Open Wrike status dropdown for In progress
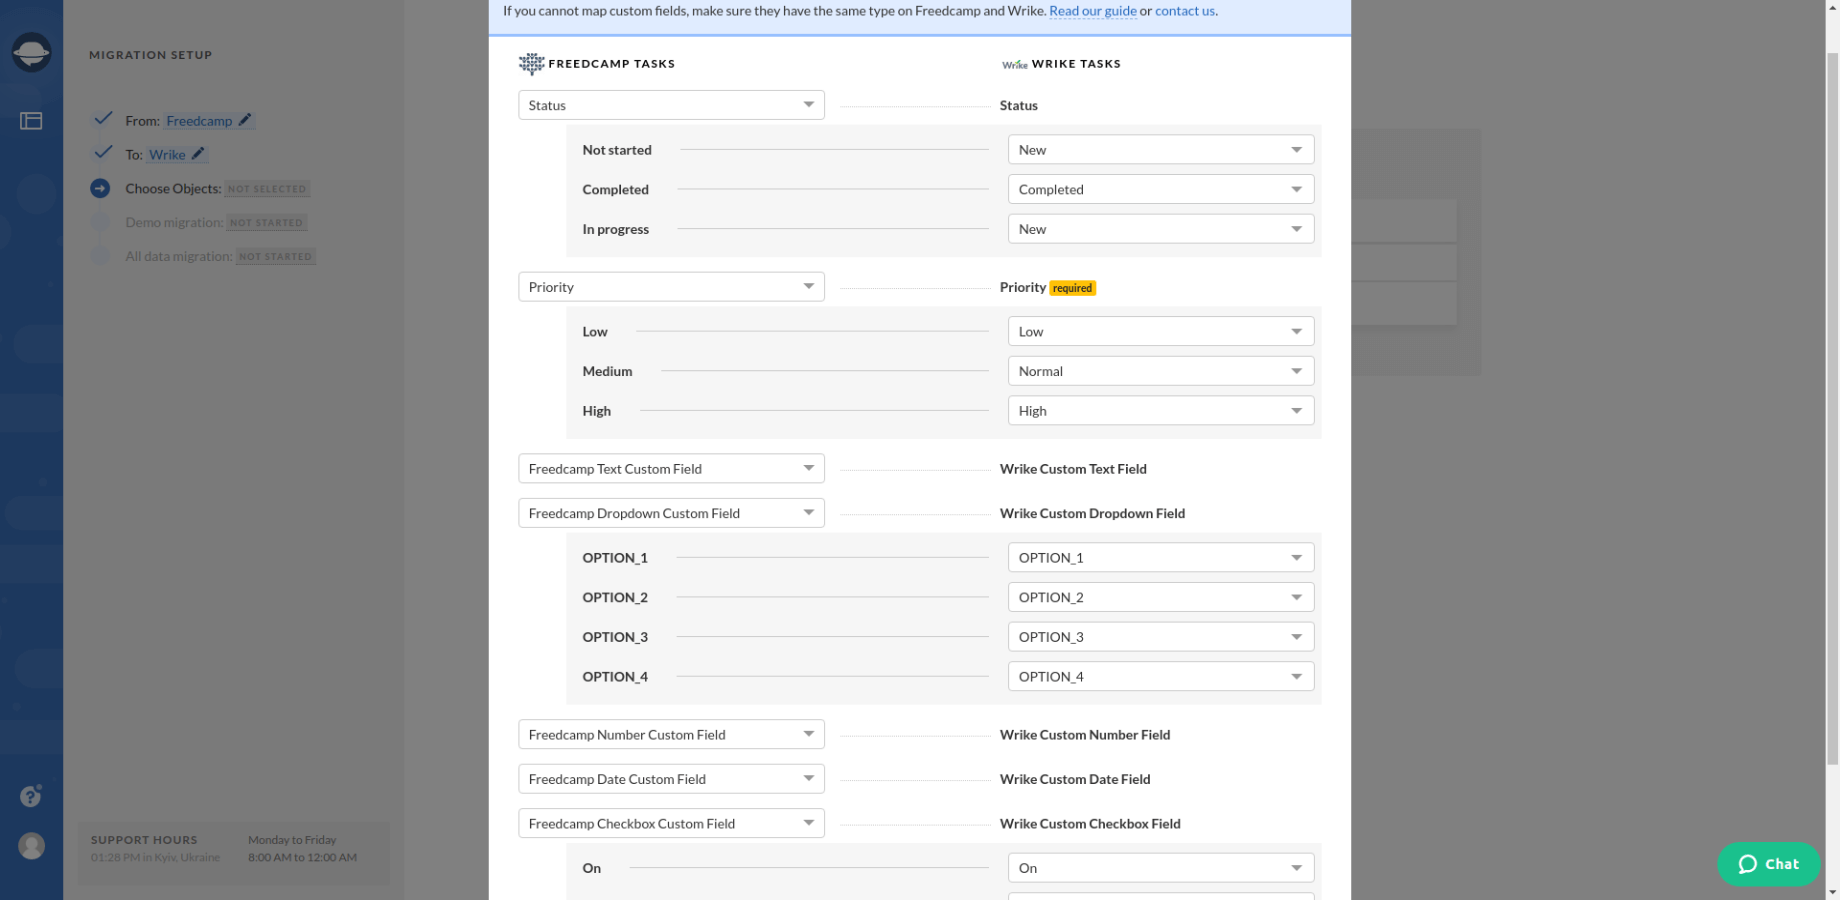This screenshot has width=1840, height=900. [x=1161, y=229]
